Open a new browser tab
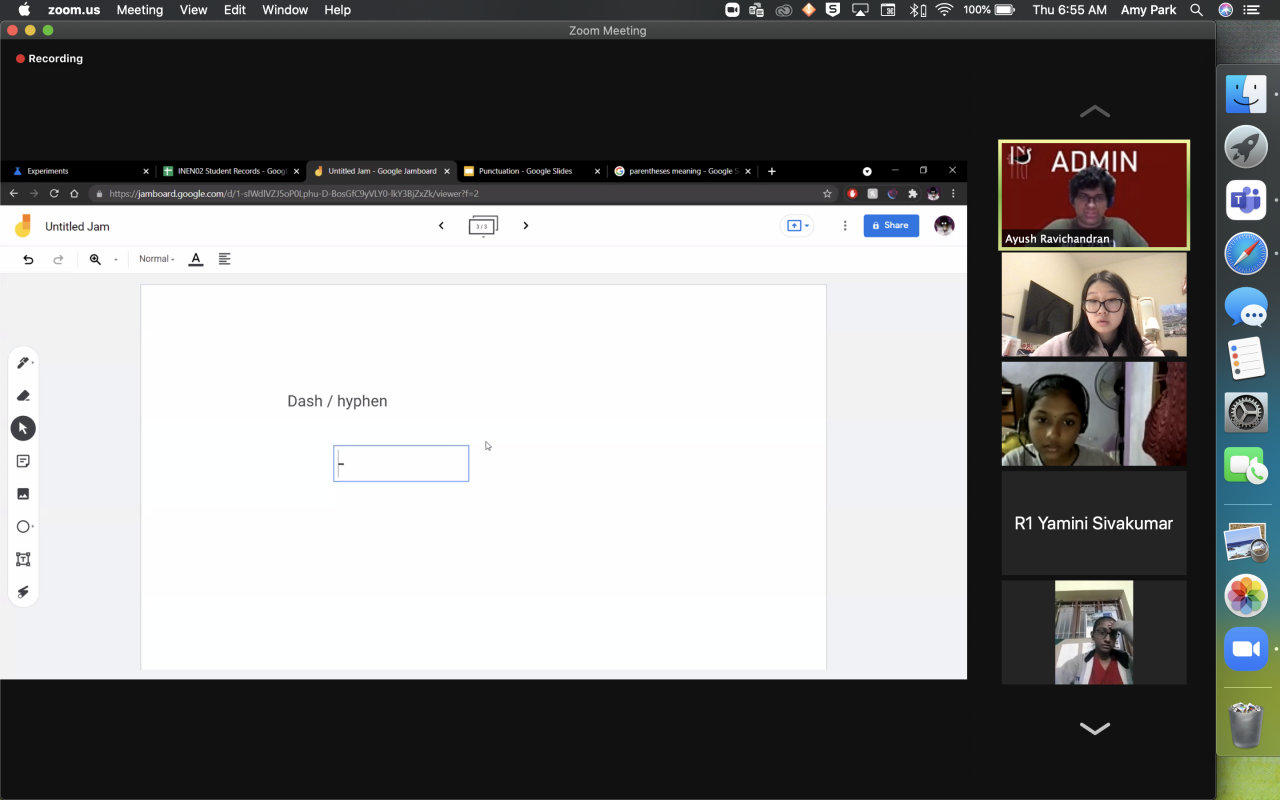 pos(771,171)
